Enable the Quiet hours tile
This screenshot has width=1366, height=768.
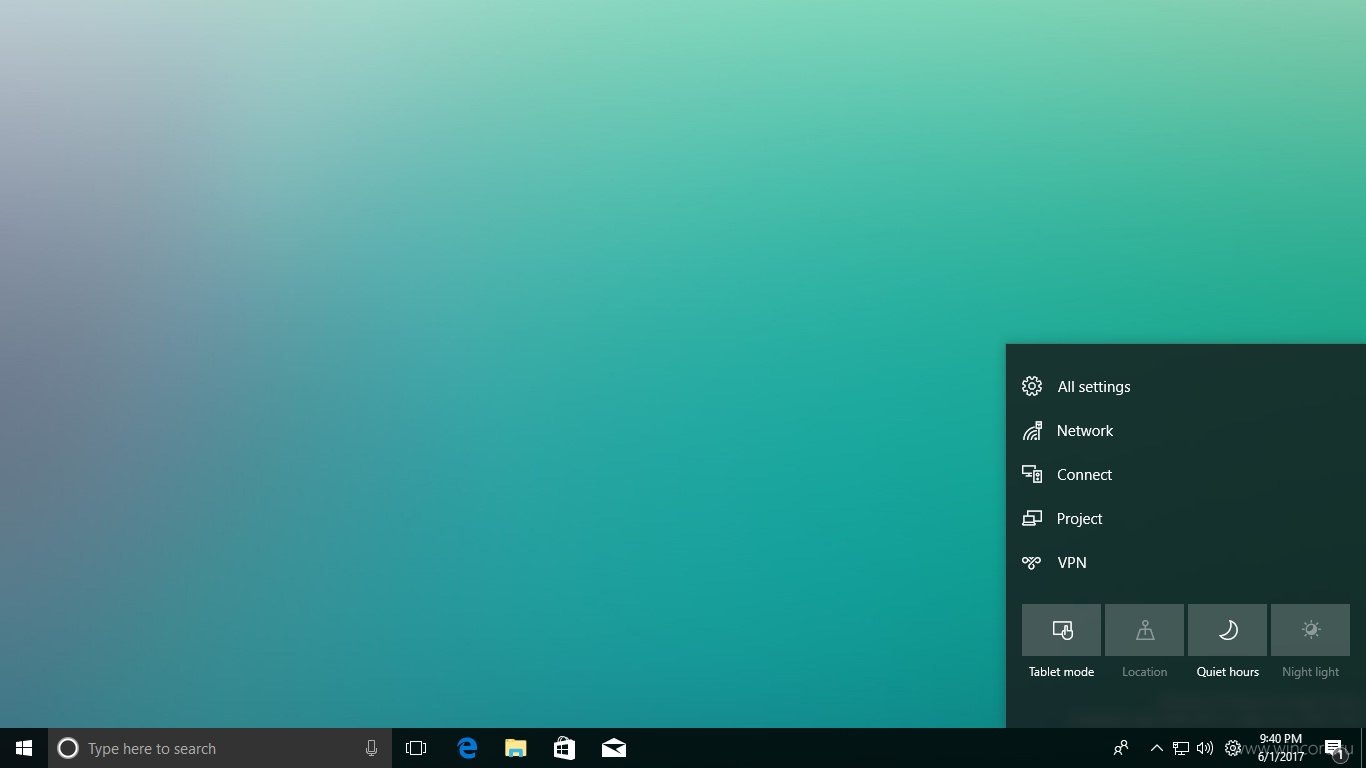click(1227, 630)
